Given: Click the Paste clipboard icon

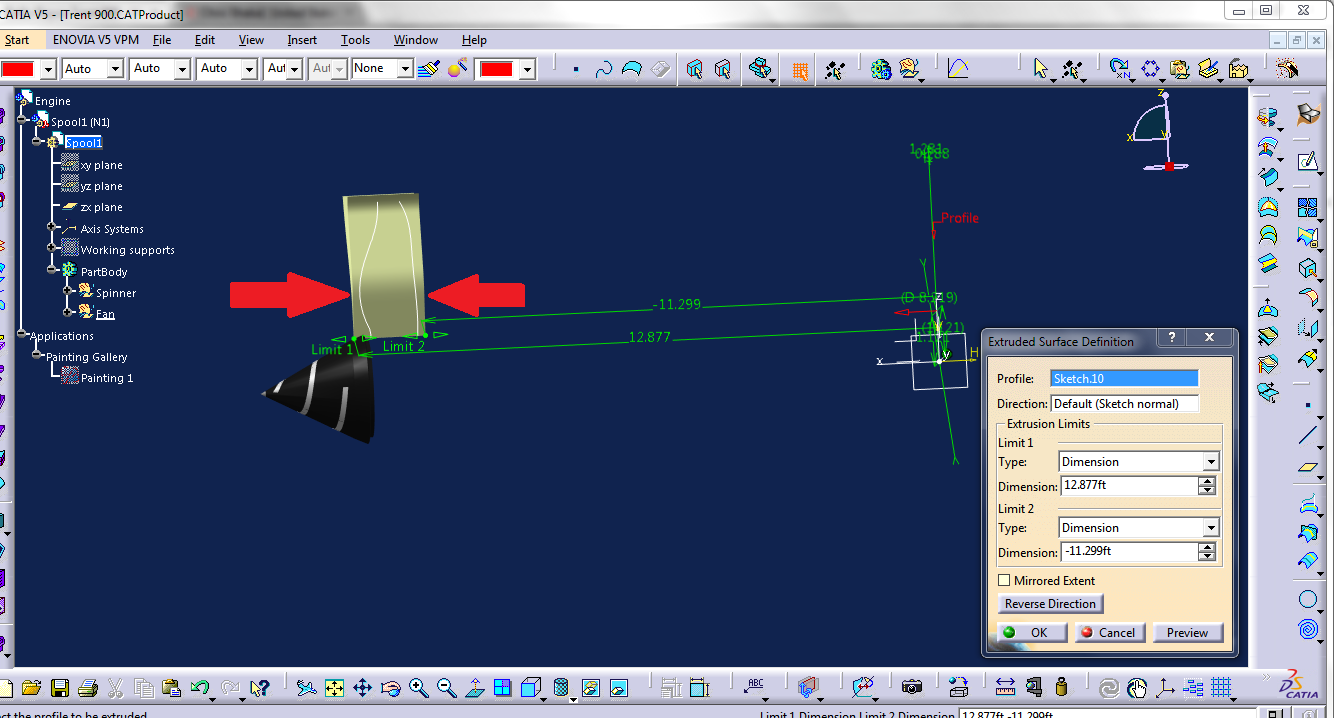Looking at the screenshot, I should click(x=171, y=688).
